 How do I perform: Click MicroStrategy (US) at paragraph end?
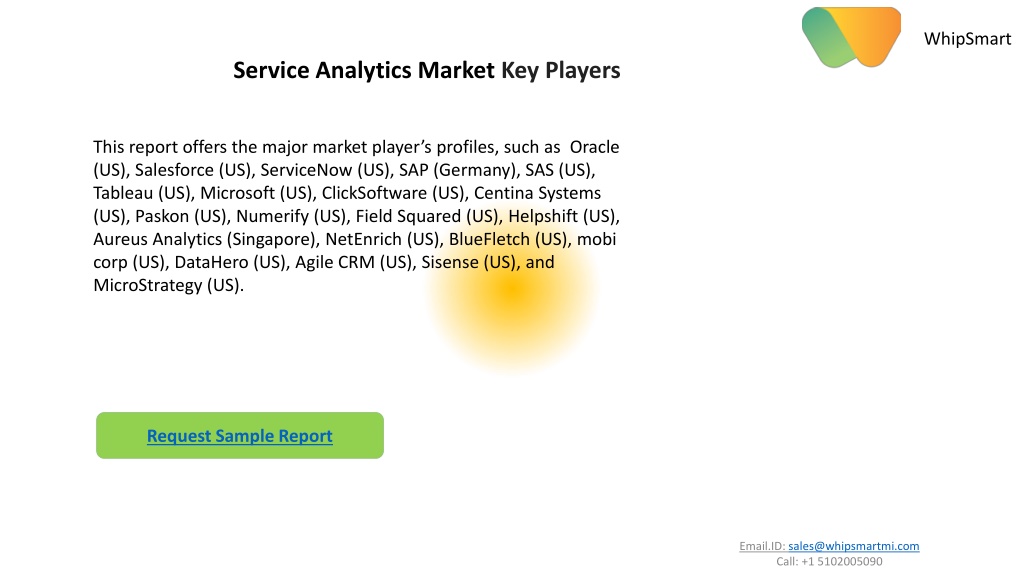[167, 285]
